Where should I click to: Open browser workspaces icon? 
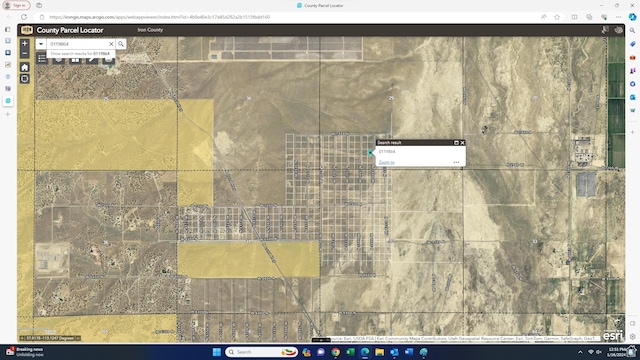click(39, 5)
